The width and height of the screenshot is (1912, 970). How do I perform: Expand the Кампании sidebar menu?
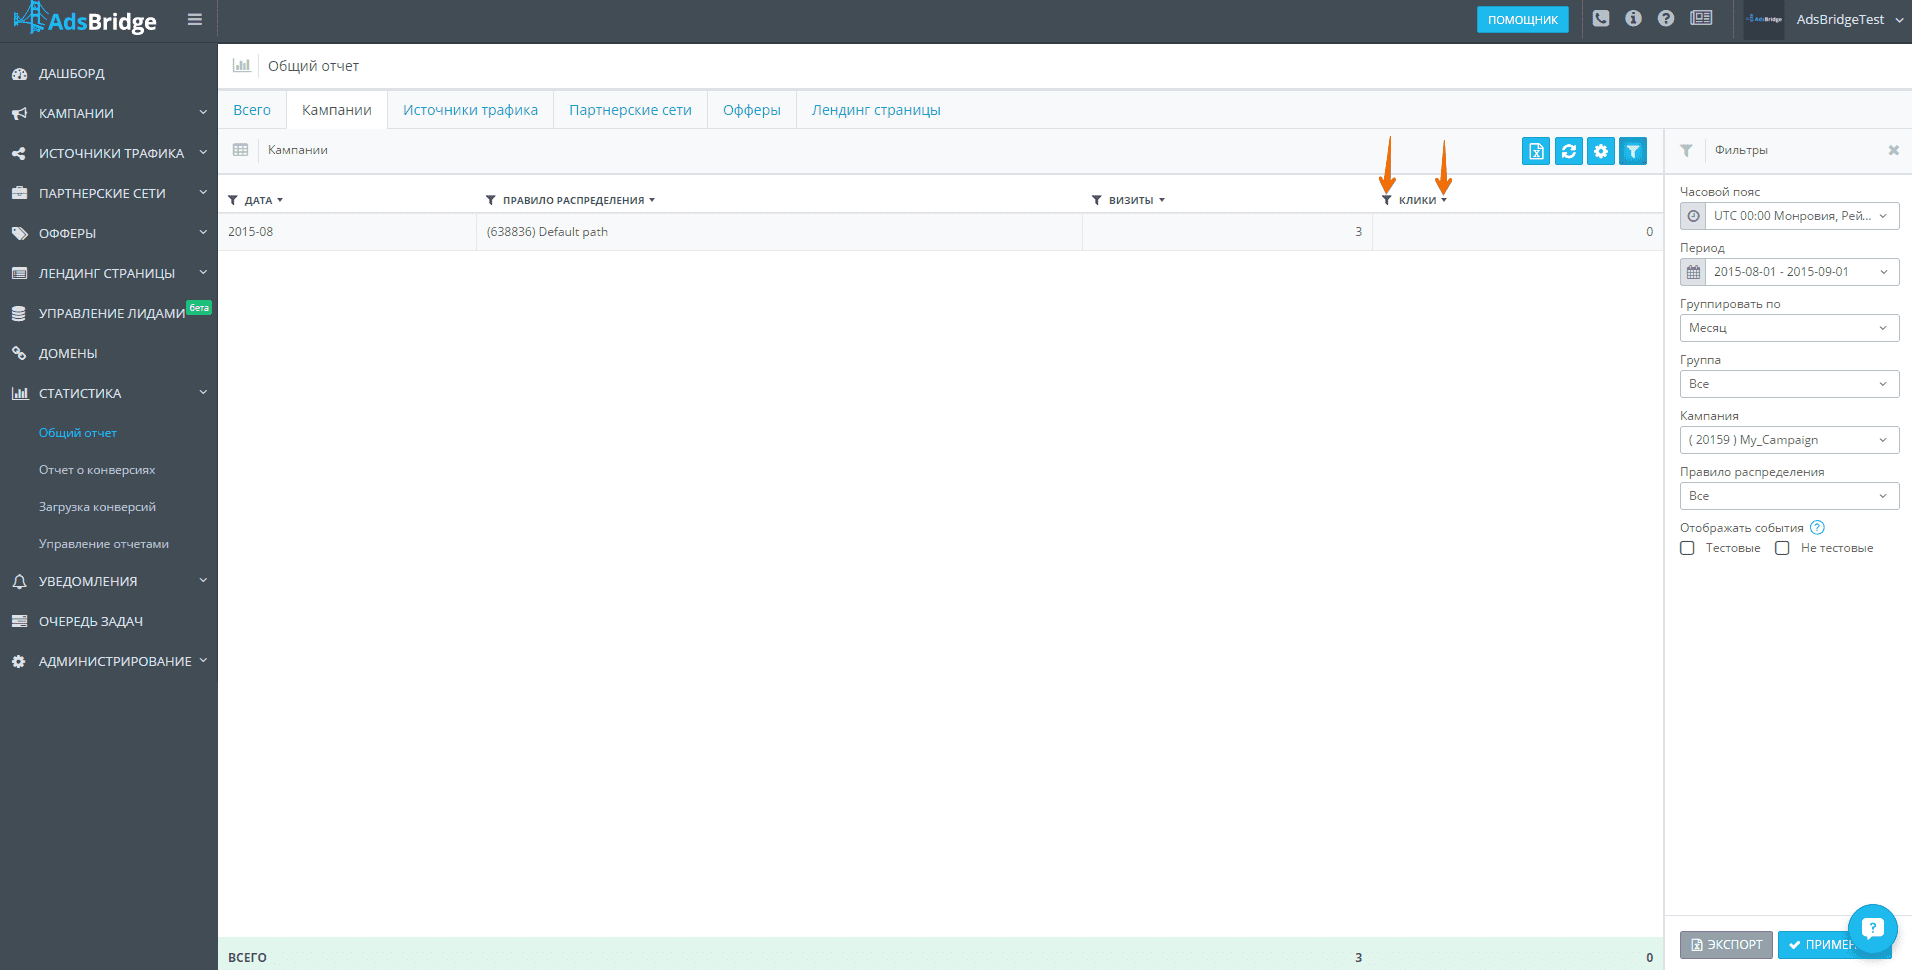tap(109, 113)
